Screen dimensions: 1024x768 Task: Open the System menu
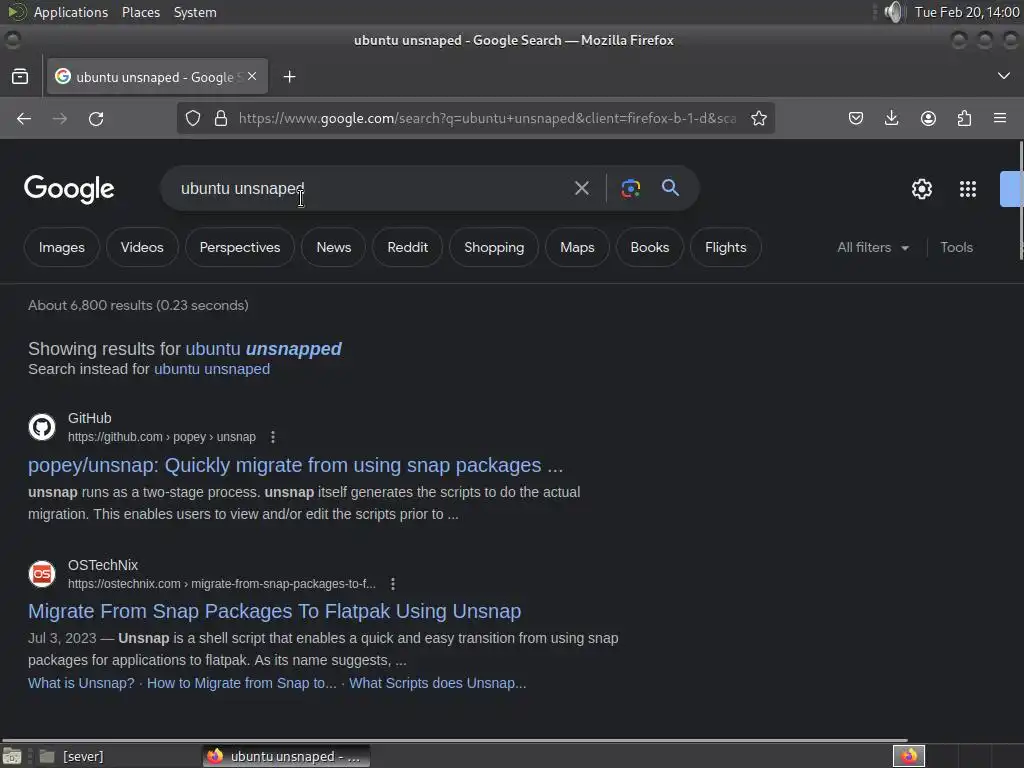pyautogui.click(x=195, y=12)
